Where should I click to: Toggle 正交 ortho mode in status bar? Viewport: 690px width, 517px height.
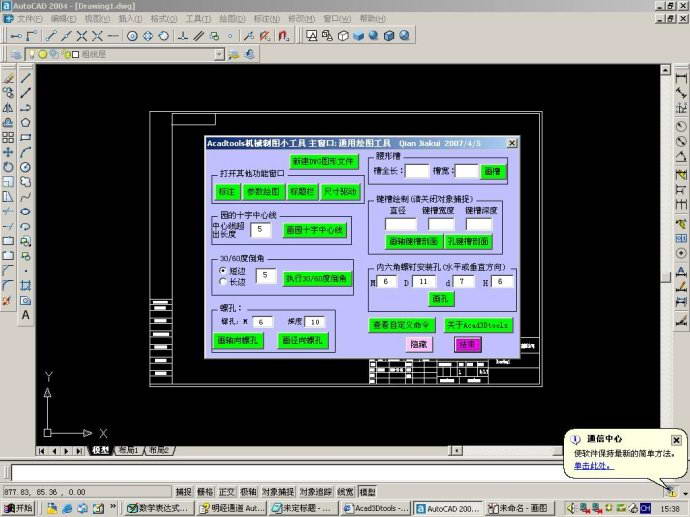click(x=227, y=492)
